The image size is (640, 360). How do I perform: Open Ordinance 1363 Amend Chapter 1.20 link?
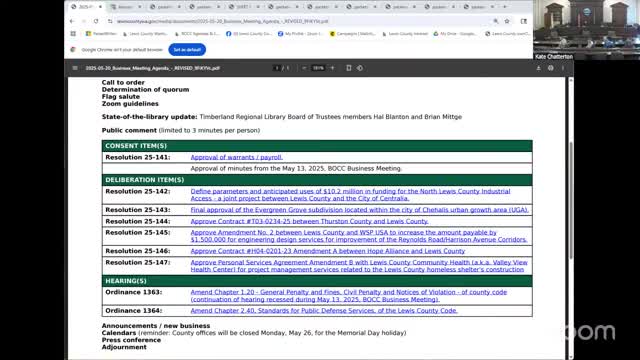pos(349,296)
